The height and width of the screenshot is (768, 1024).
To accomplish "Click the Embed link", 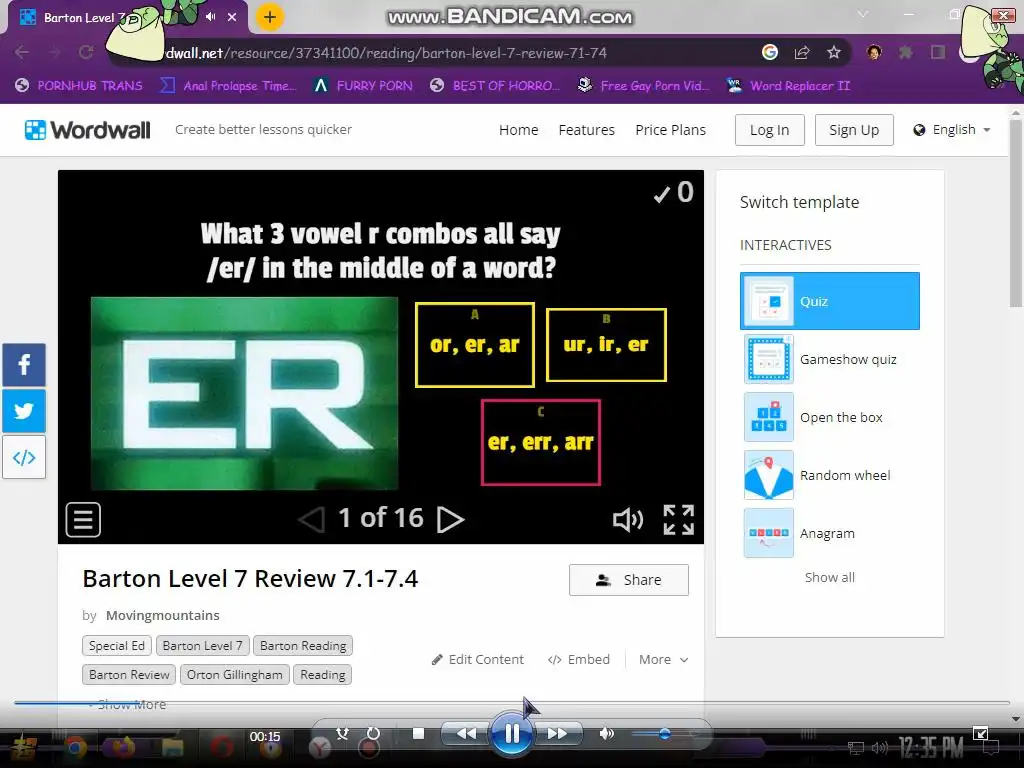I will 579,660.
